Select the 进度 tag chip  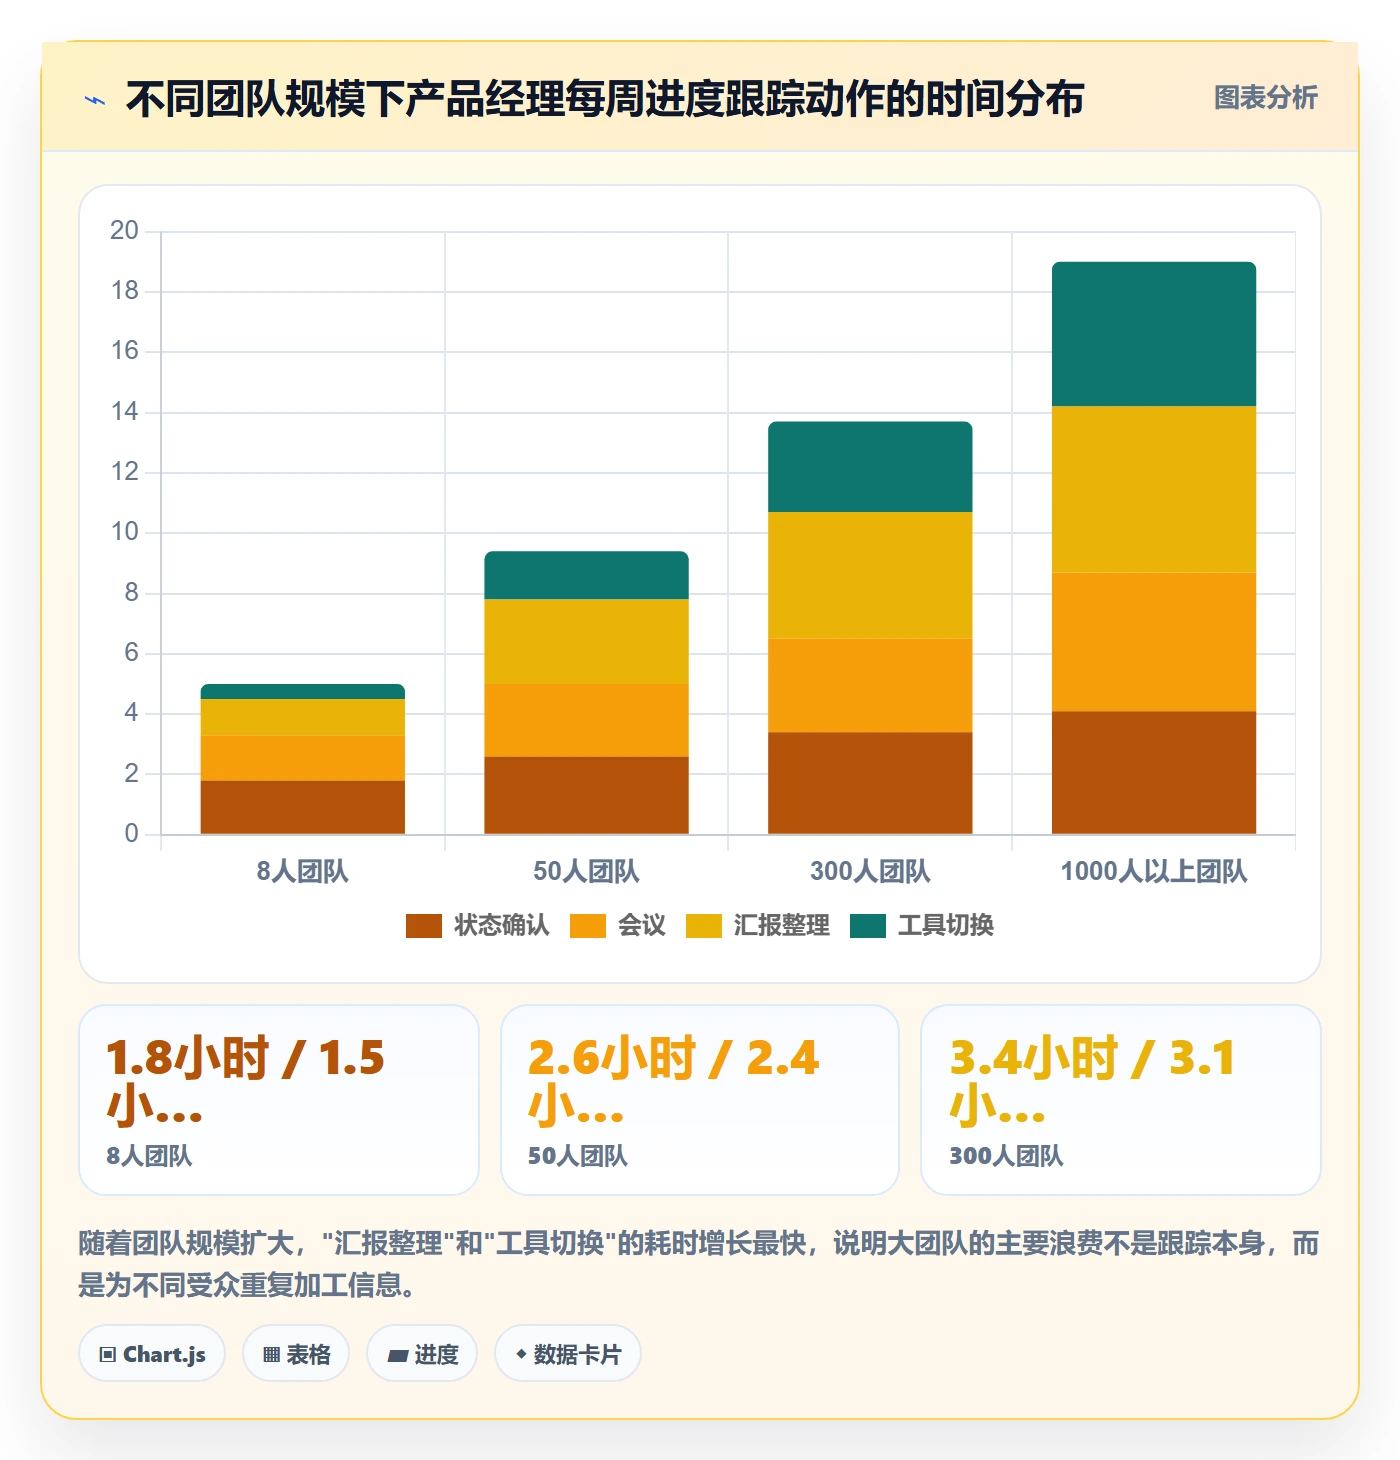pos(422,1354)
